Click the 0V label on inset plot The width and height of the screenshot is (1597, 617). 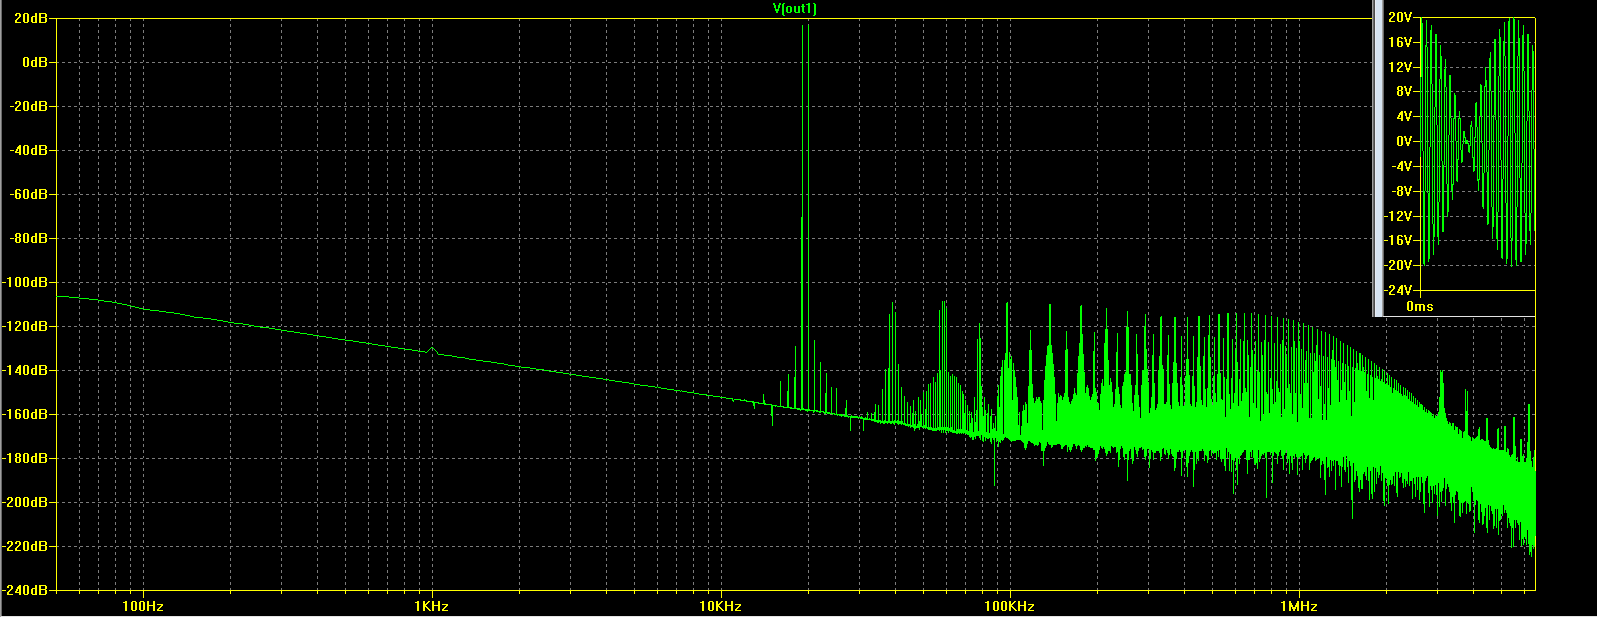[1403, 141]
